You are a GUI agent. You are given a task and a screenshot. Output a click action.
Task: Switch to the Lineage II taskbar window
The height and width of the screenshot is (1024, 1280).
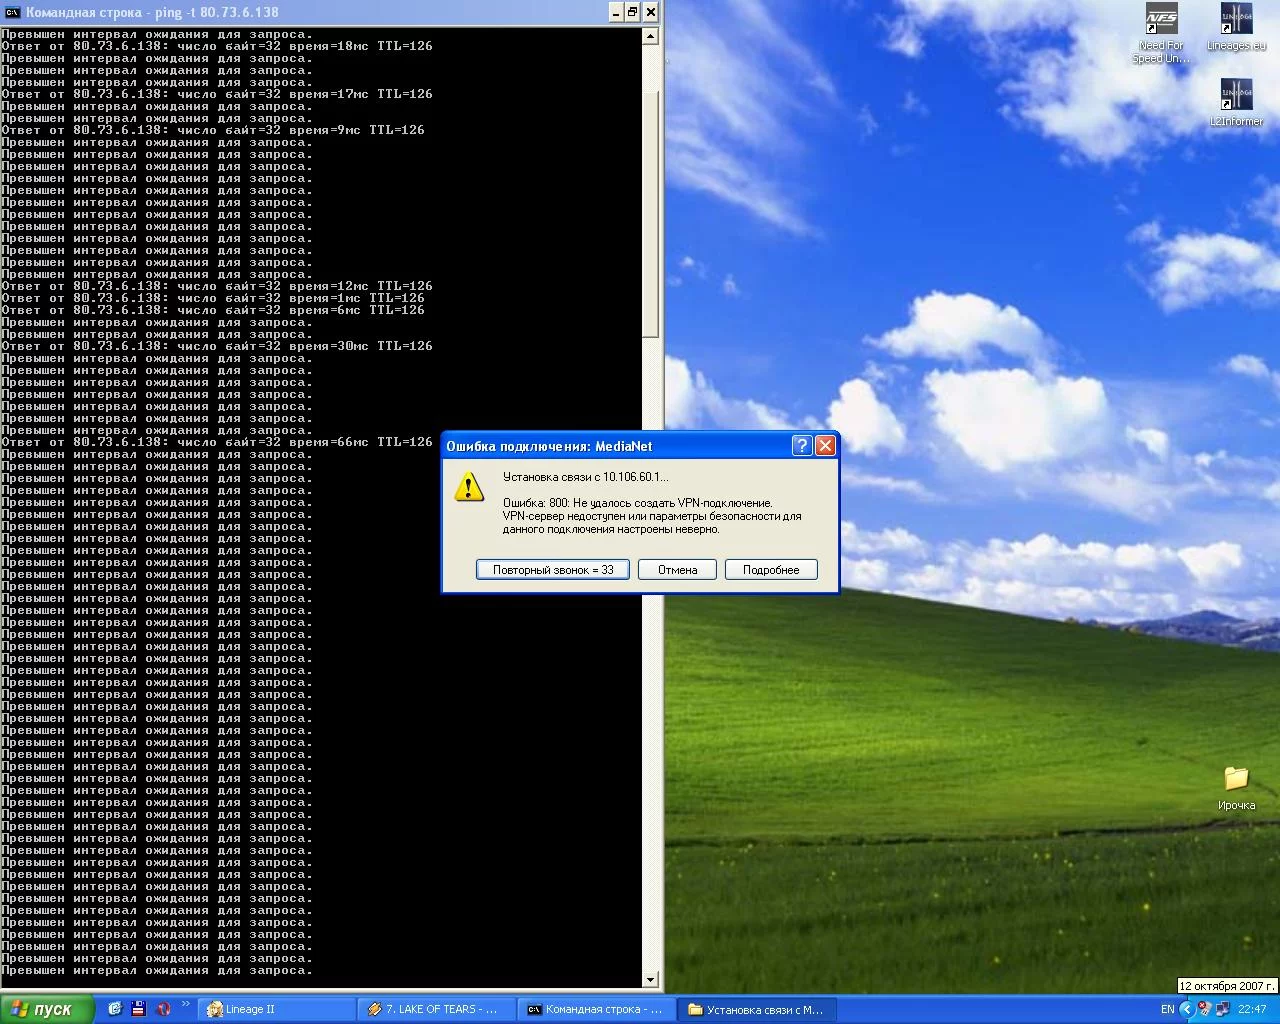(x=277, y=1009)
